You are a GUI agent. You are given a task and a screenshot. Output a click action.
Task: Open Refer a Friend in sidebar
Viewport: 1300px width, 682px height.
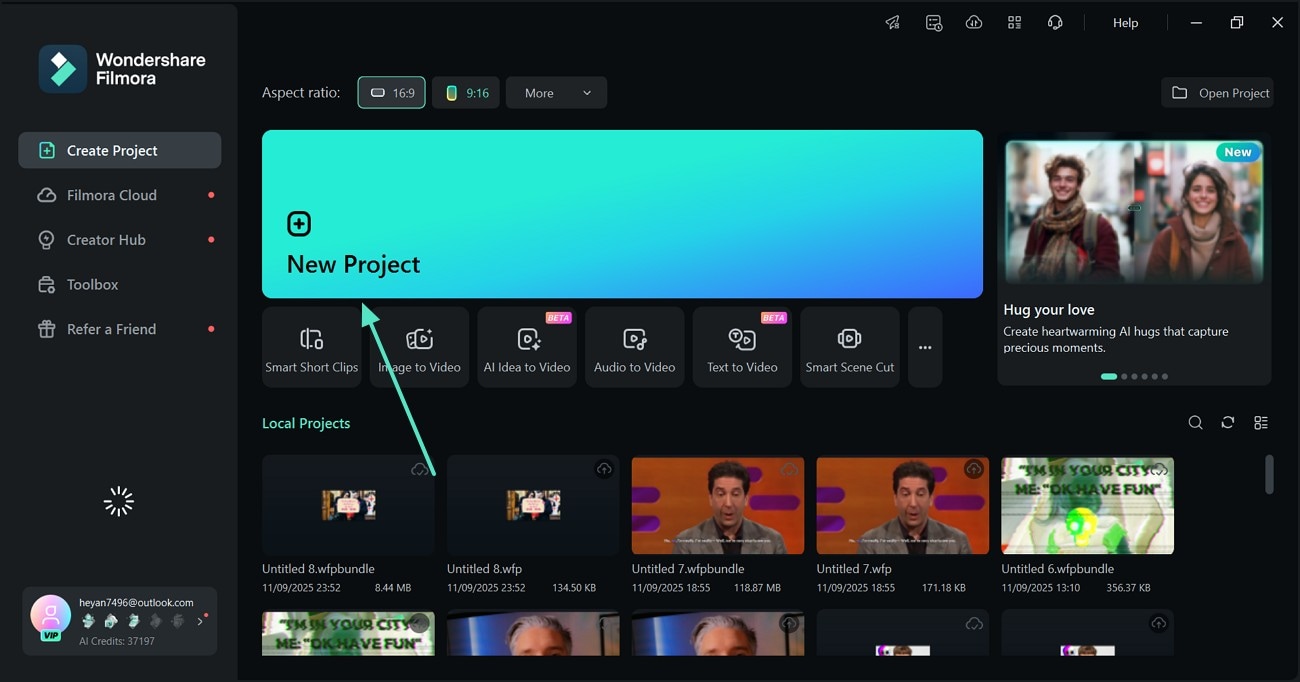click(x=120, y=329)
